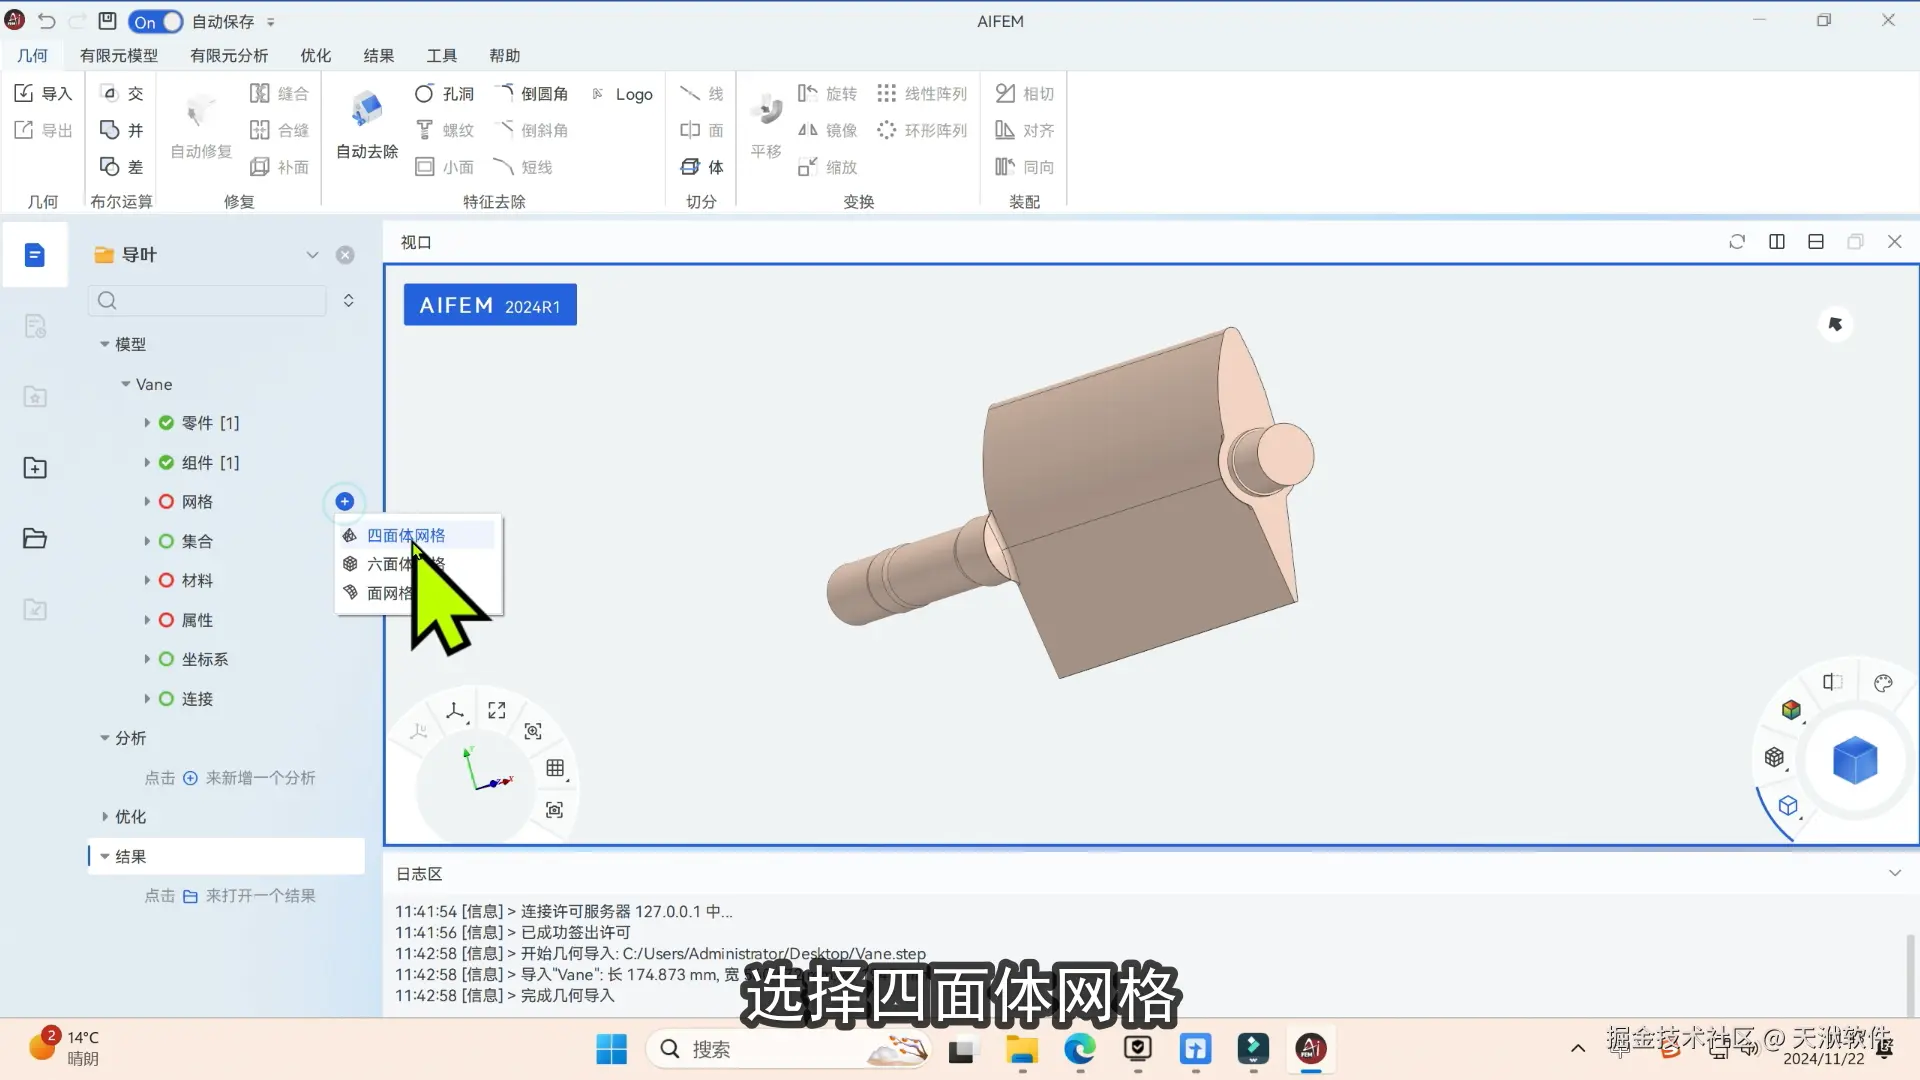Screen dimensions: 1920x1080
Task: Select the 交 boolean intersect tool
Action: 122,93
